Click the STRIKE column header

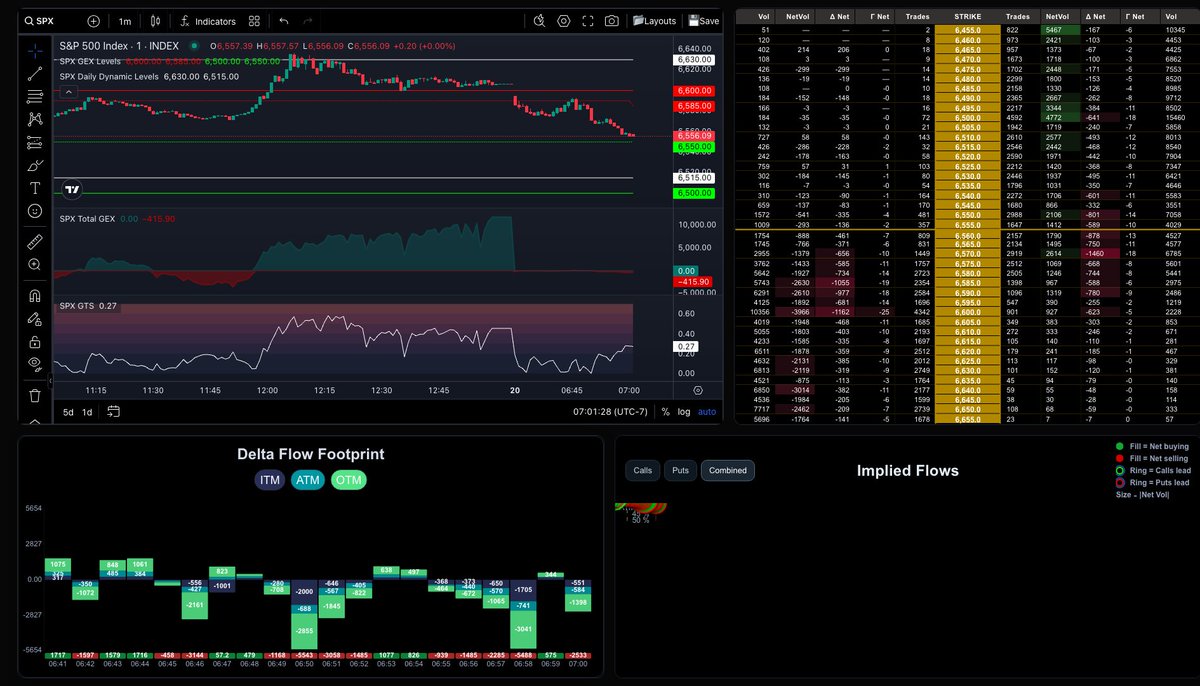point(966,17)
